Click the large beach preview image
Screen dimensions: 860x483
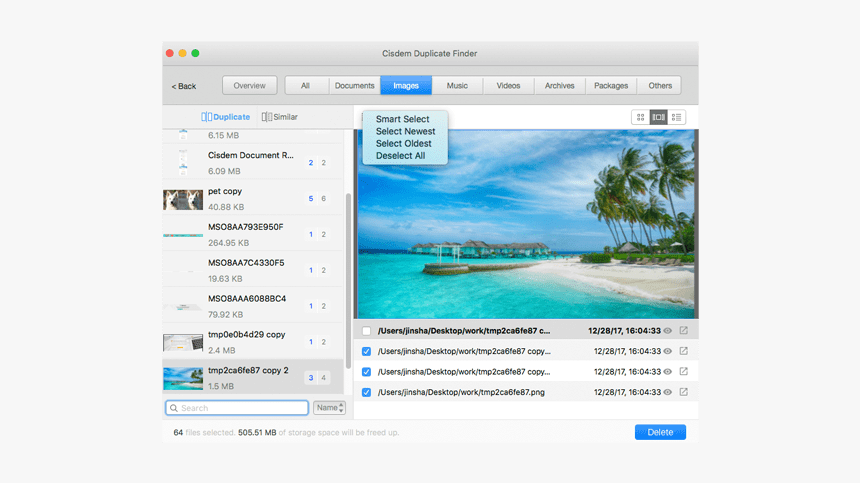(x=526, y=224)
